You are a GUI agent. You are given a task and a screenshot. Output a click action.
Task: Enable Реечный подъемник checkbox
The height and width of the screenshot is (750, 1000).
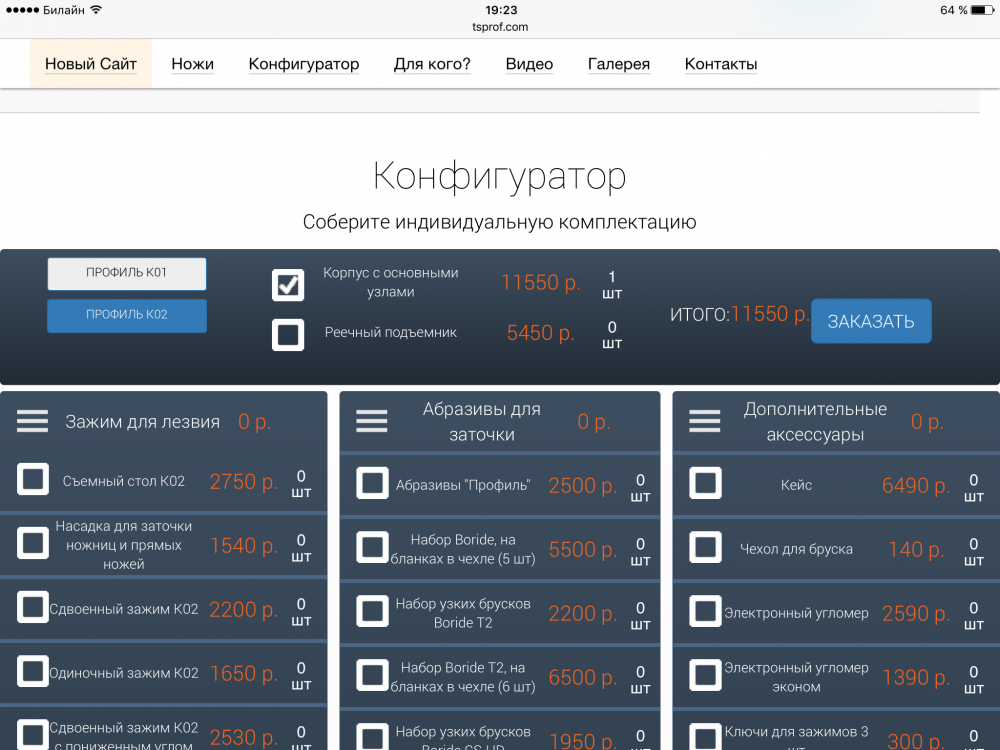(x=288, y=334)
